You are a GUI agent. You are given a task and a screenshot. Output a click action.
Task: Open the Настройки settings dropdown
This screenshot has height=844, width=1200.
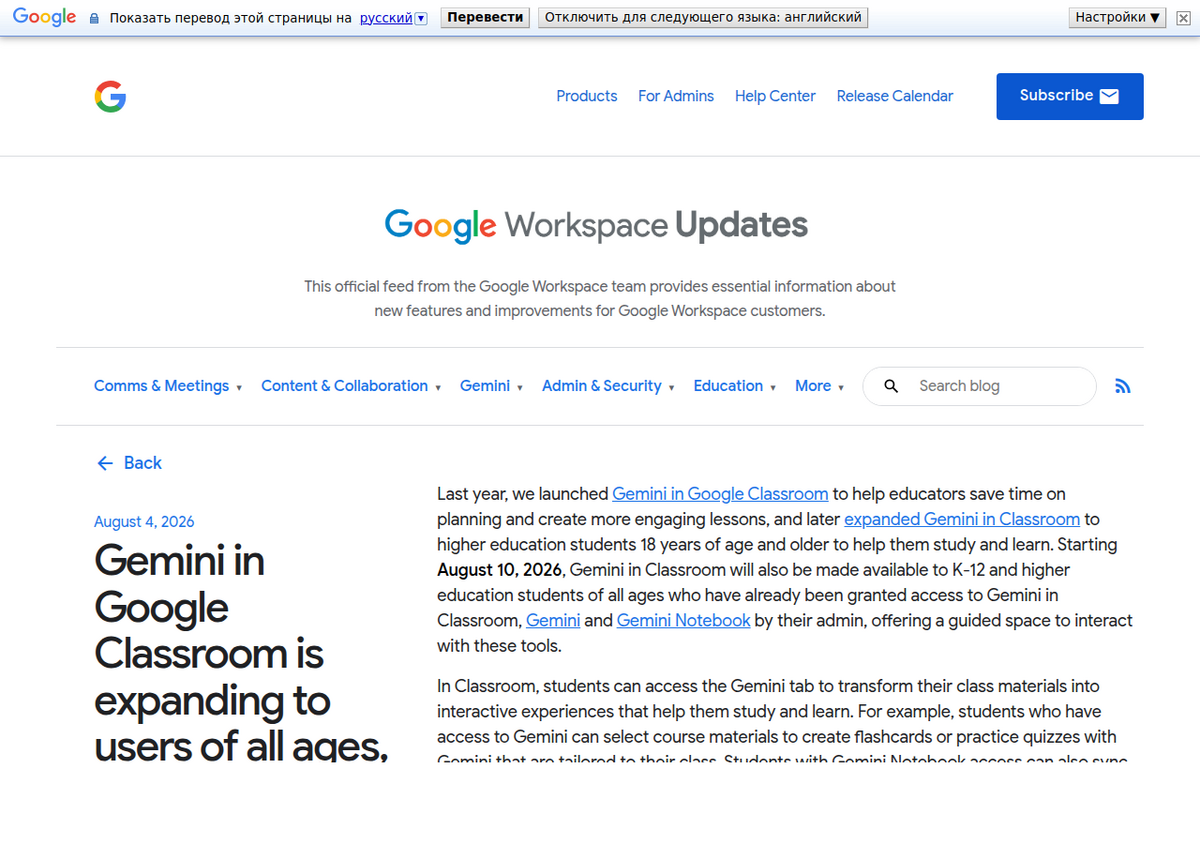[1117, 17]
